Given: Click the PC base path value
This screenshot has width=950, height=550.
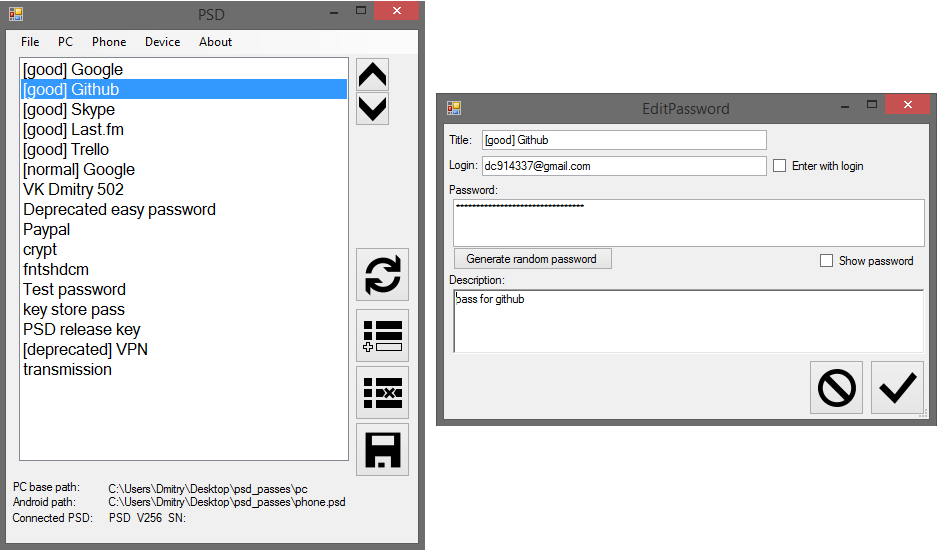Looking at the screenshot, I should [x=208, y=489].
